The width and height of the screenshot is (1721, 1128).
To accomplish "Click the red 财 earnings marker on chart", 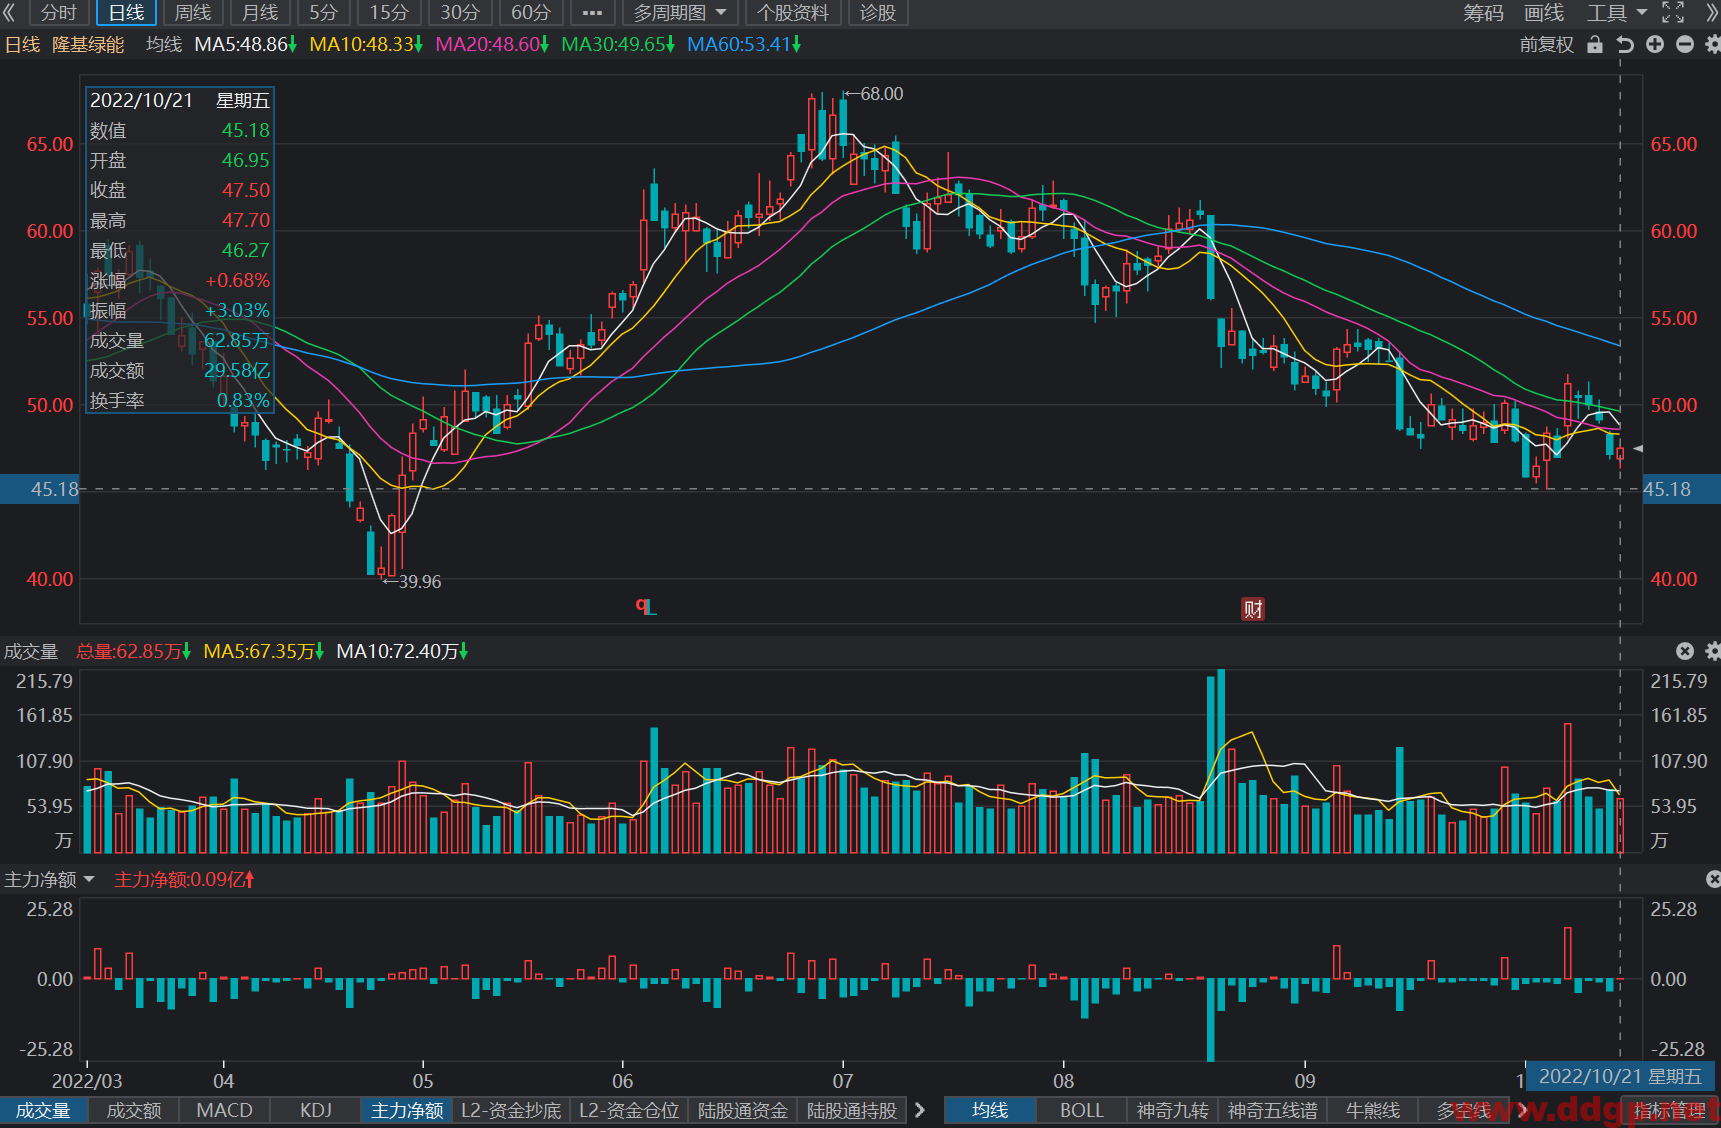I will coord(1253,609).
